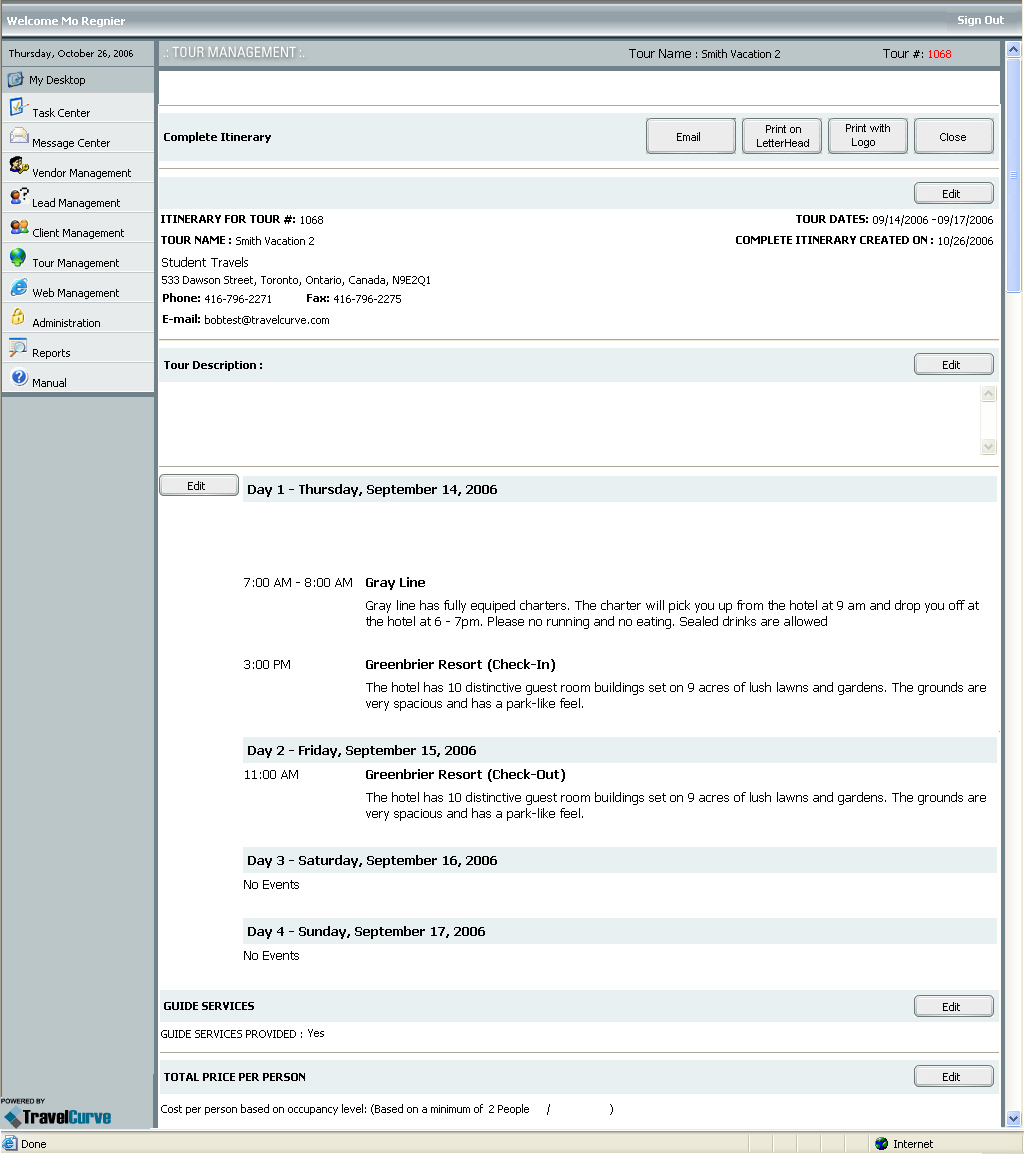Click the Day 2 - Friday heading
The image size is (1024, 1154).
tap(361, 751)
